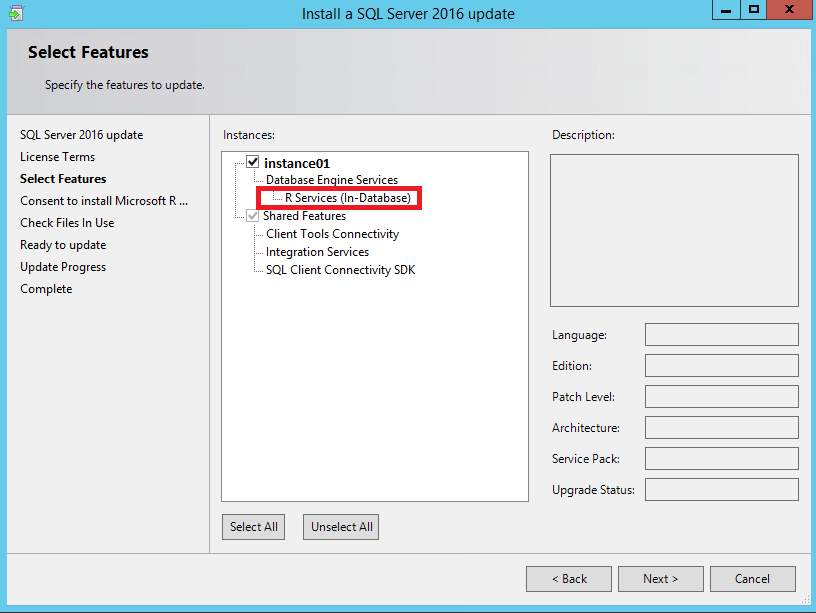This screenshot has height=613, width=816.
Task: Open the Update Progress step
Action: tap(63, 267)
